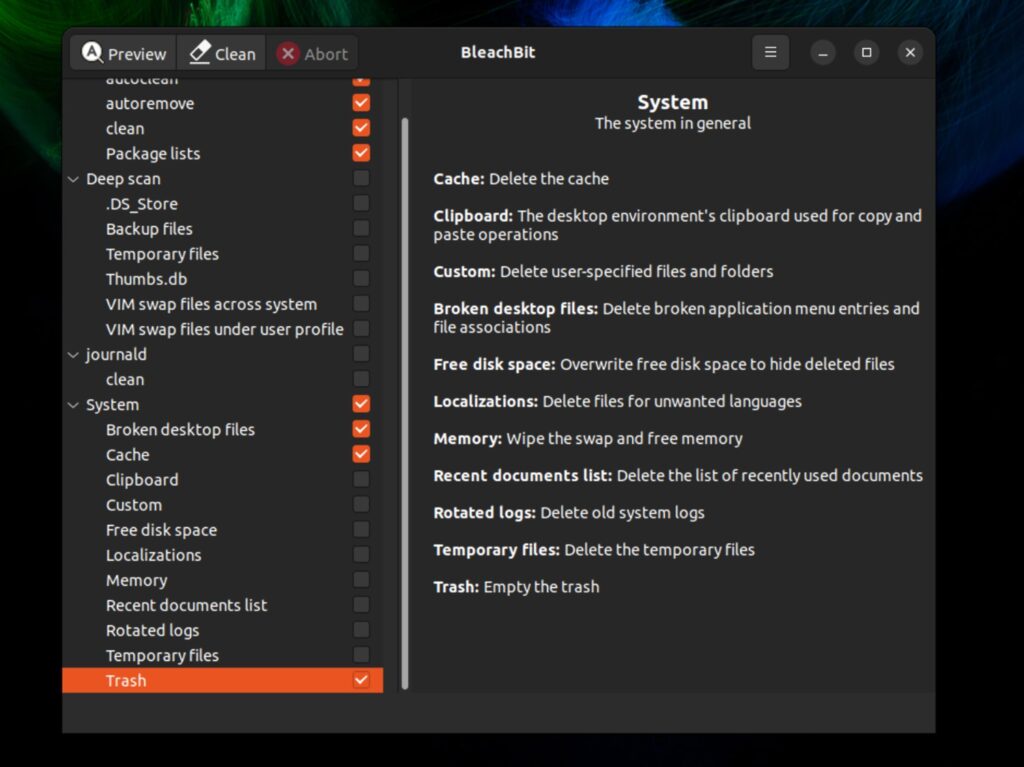This screenshot has width=1024, height=767.
Task: Disable the Broken desktop files checkbox
Action: tap(360, 428)
